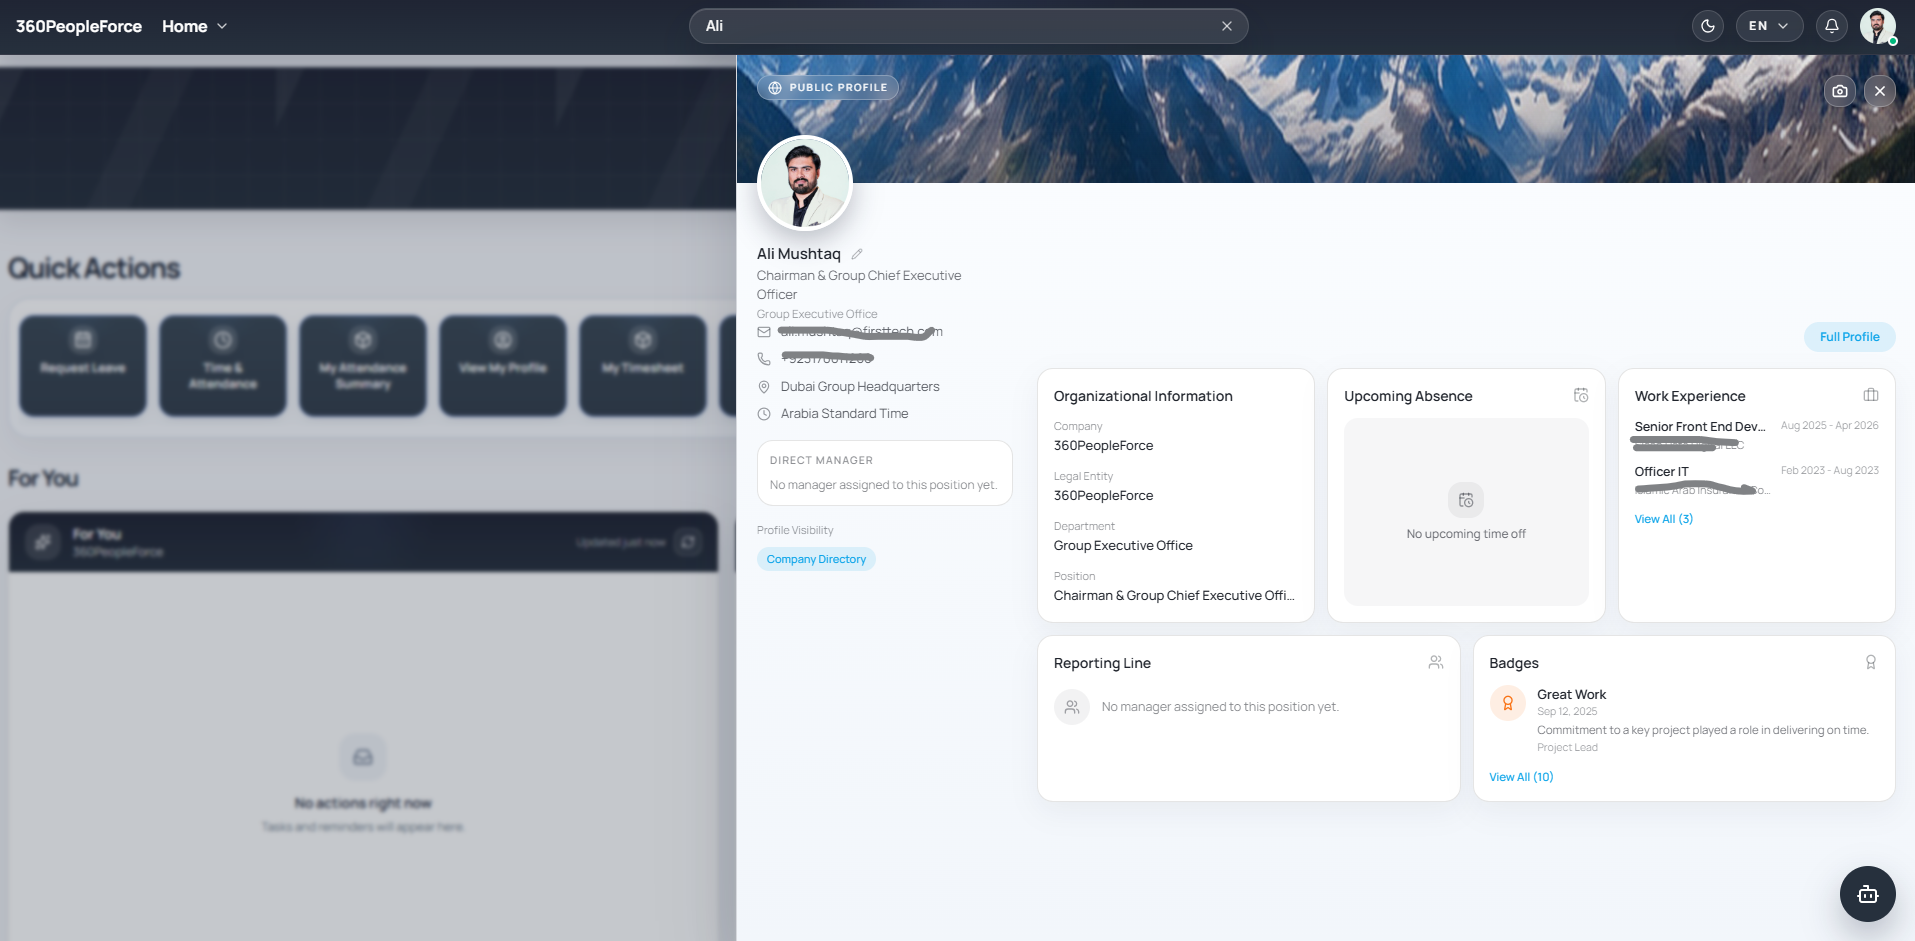
Task: Open View My Profile quick action
Action: [503, 366]
